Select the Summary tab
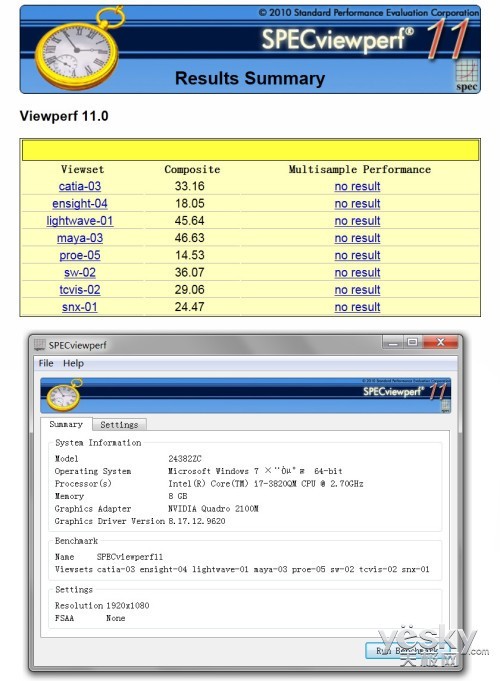 pyautogui.click(x=66, y=424)
